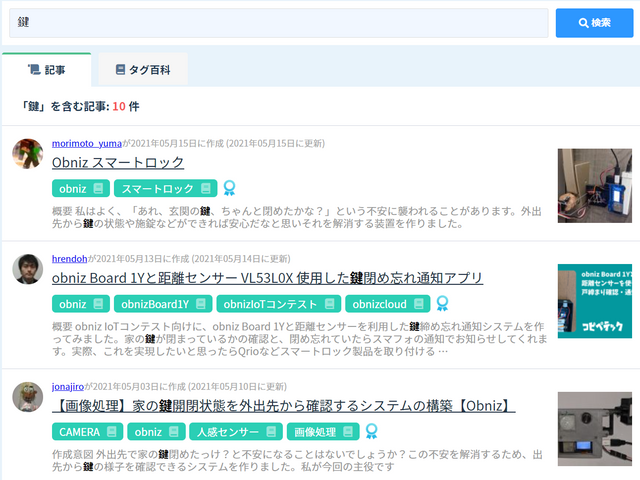Click the 検索 search button
This screenshot has width=640, height=480.
coord(594,23)
